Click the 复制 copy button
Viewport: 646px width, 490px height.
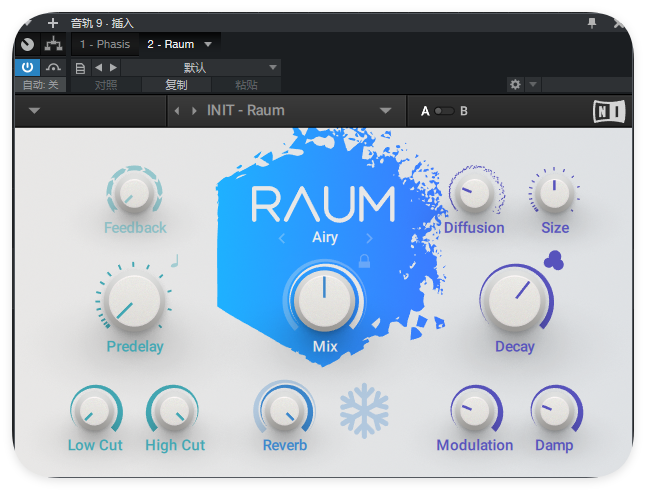coord(176,85)
